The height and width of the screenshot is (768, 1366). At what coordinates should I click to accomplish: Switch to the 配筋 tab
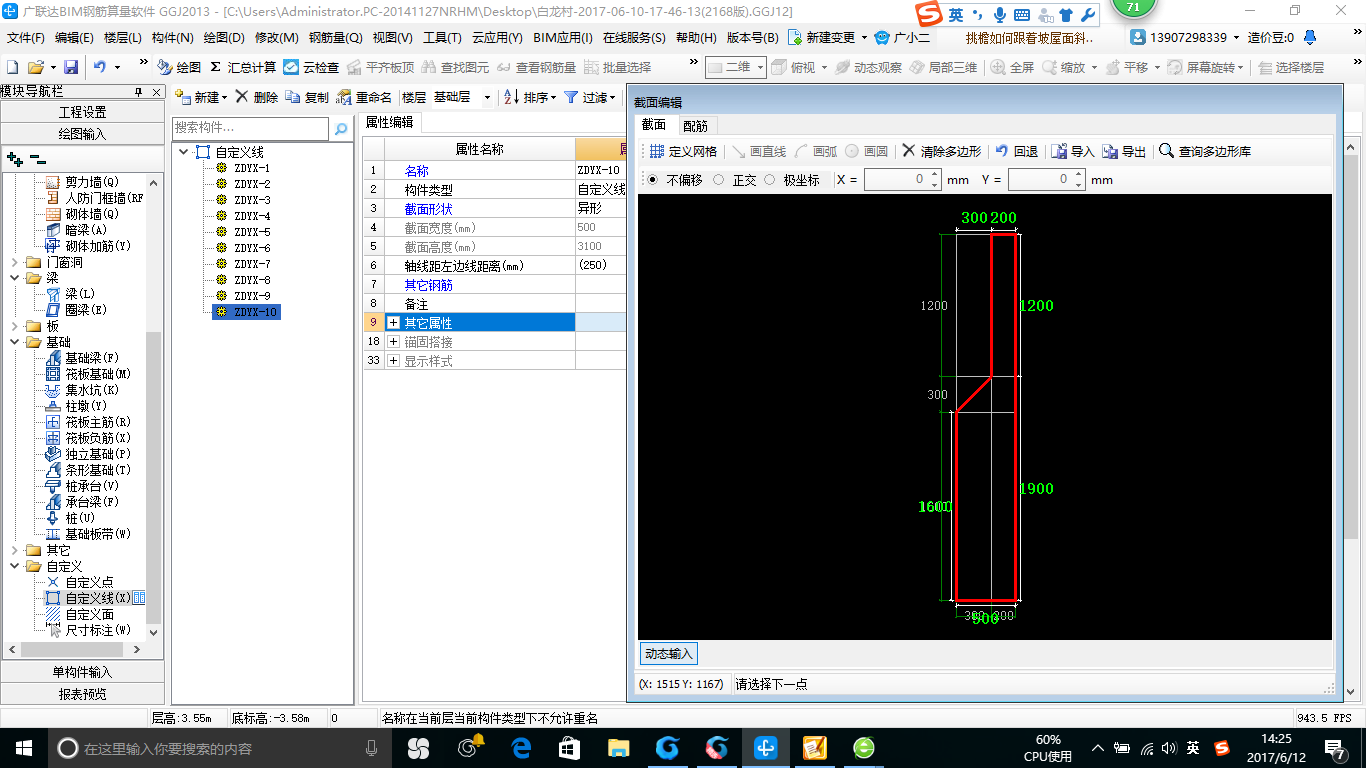click(695, 125)
